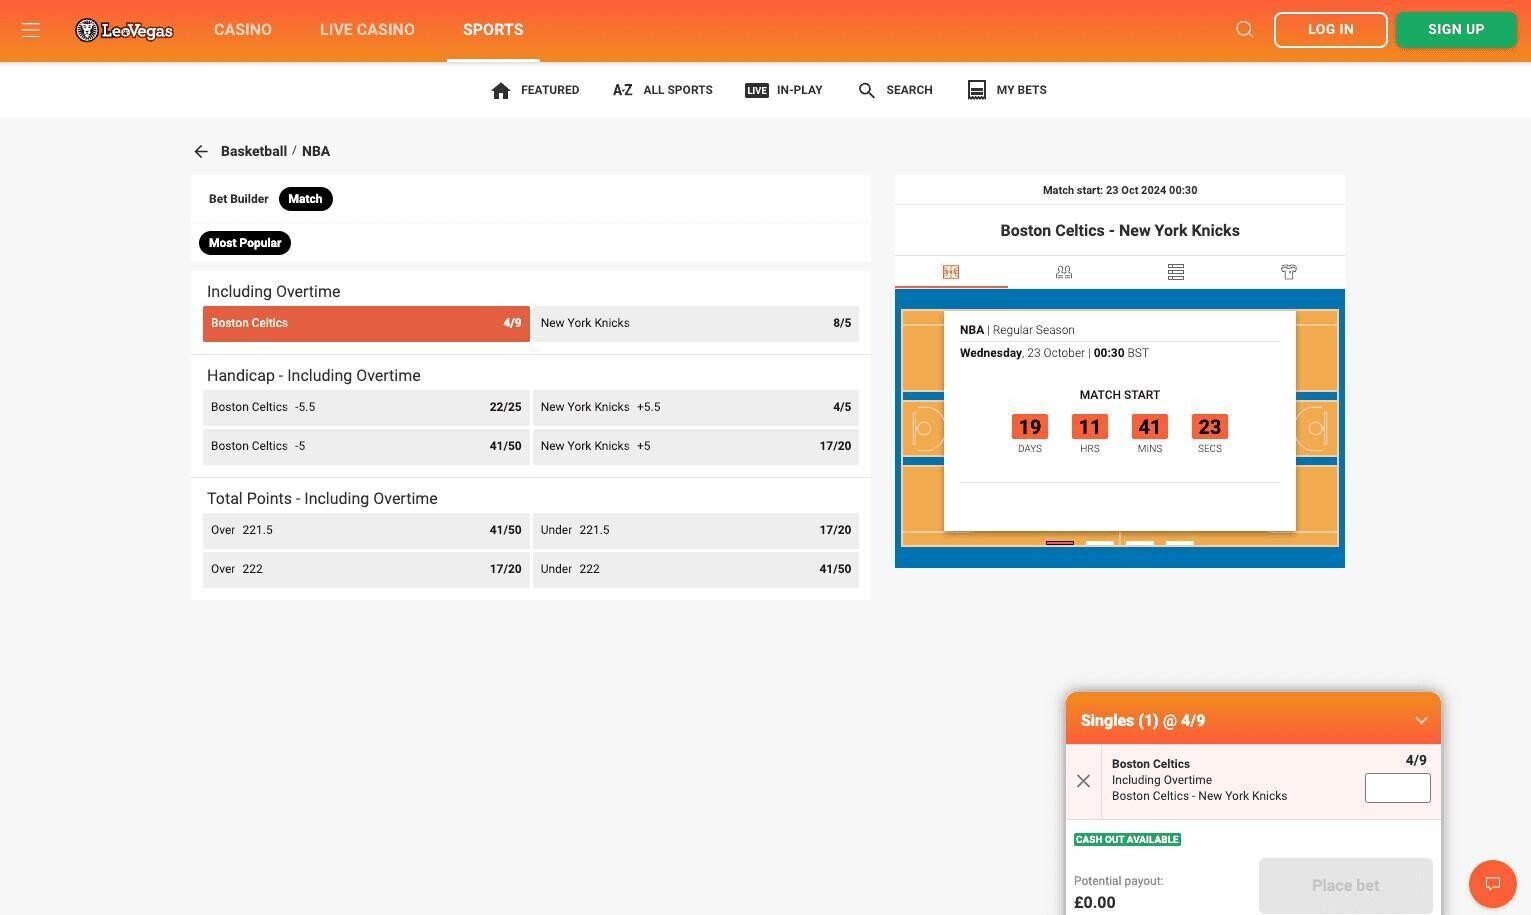Select second match widget slide indicator
The height and width of the screenshot is (915, 1531).
[1100, 543]
